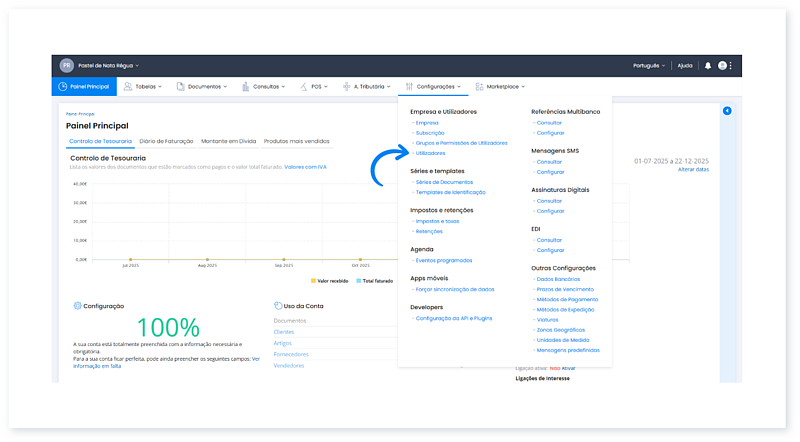This screenshot has width=800, height=442.
Task: Click the Alterar datas link
Action: (693, 170)
